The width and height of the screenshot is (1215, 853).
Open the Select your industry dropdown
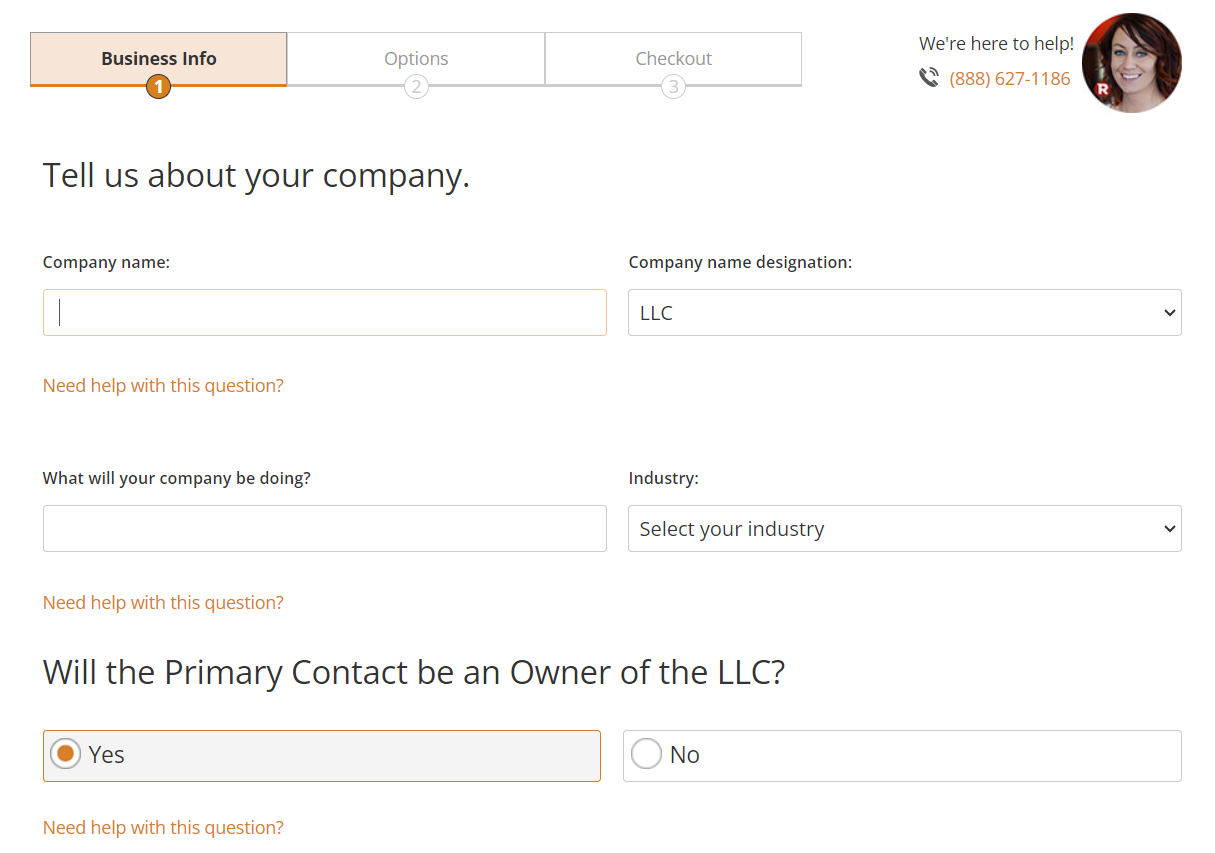coord(904,528)
